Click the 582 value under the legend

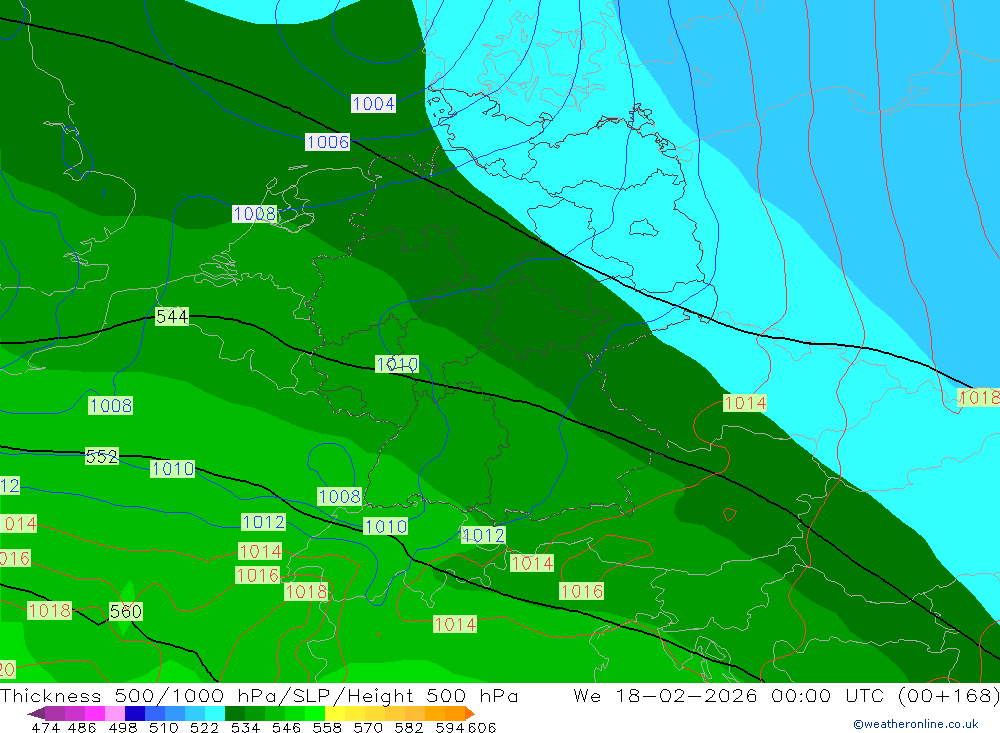coord(408,727)
